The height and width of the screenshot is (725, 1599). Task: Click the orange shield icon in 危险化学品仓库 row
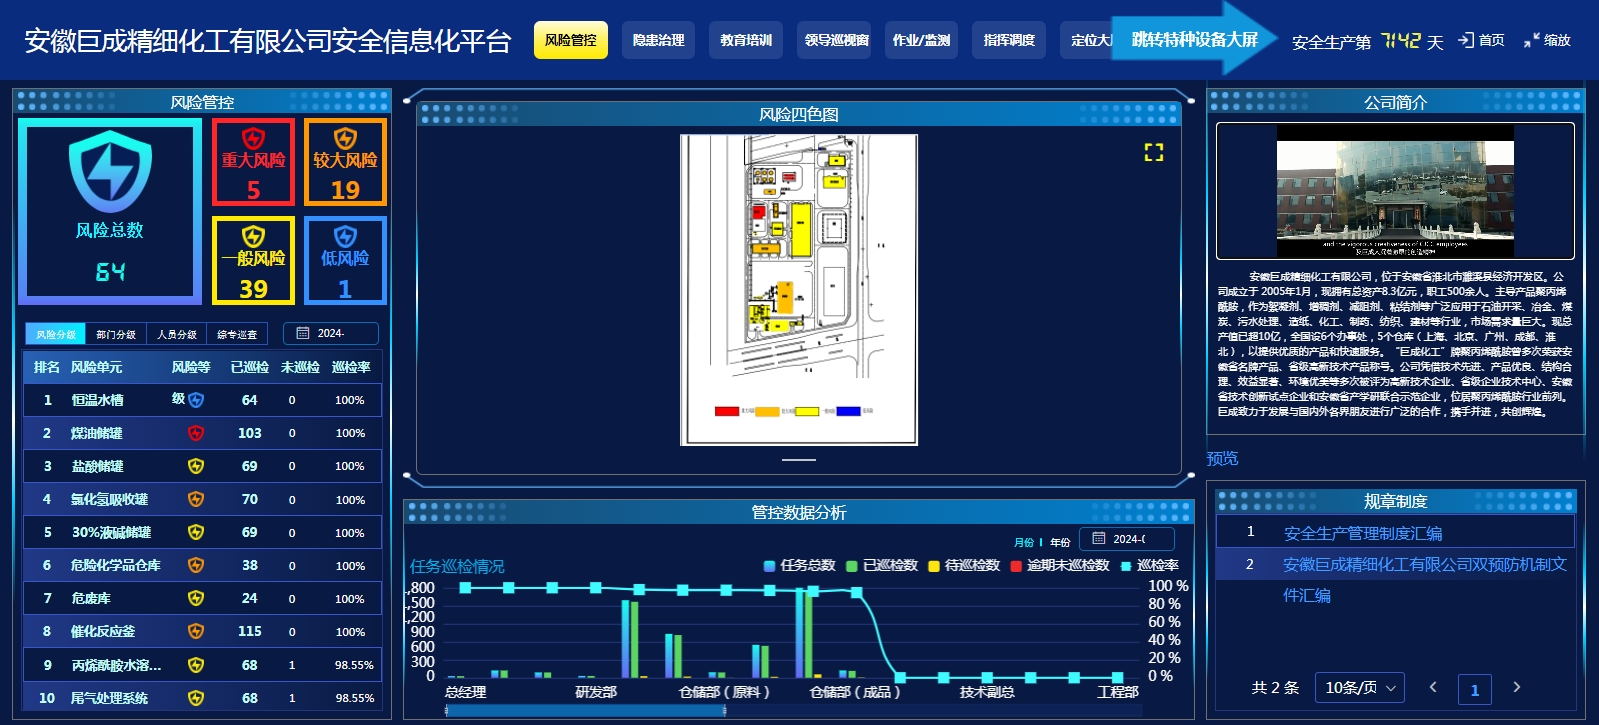196,565
